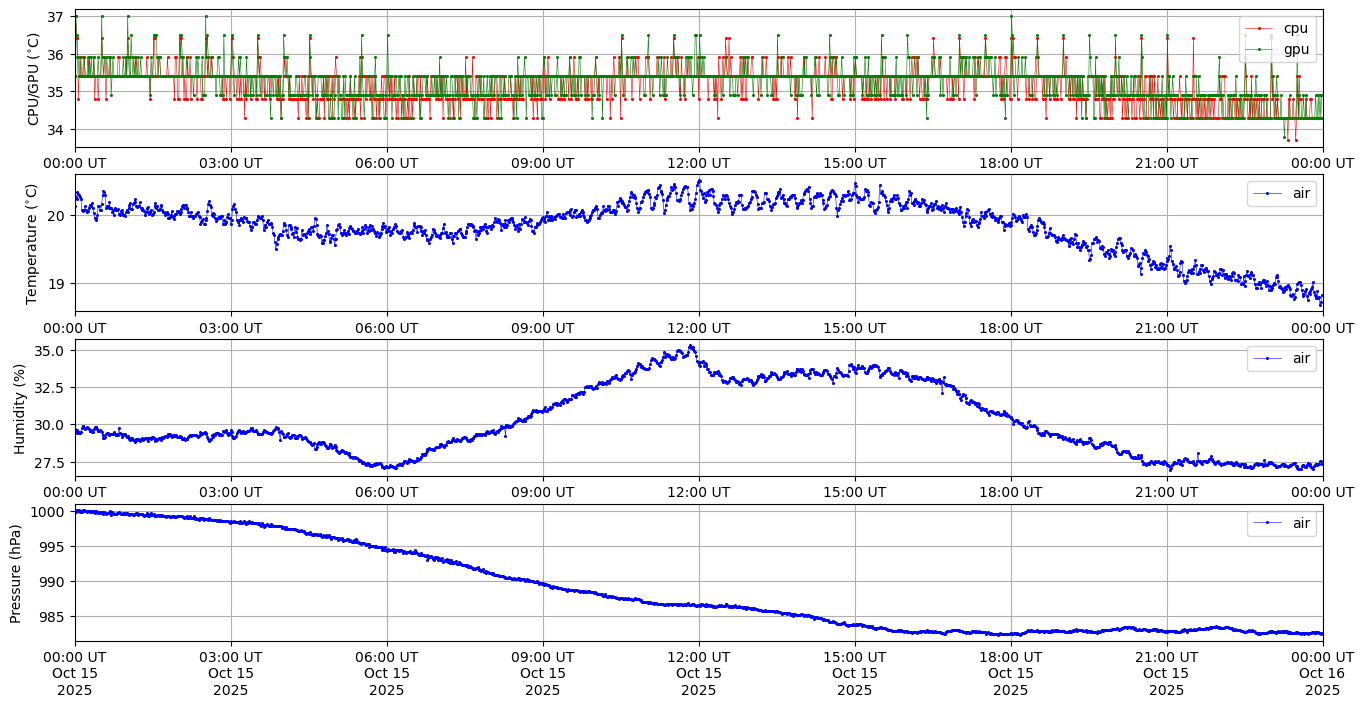Image resolution: width=1364 pixels, height=707 pixels.
Task: Click the red cpu line marker in legend
Action: tap(1259, 29)
